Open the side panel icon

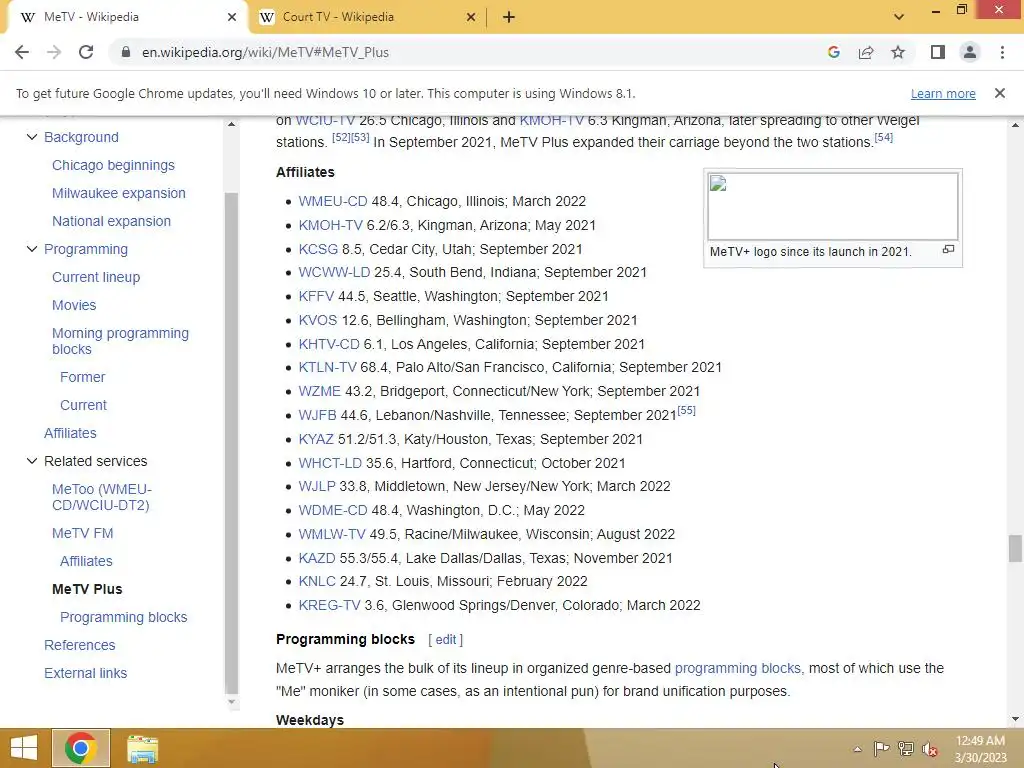point(938,52)
